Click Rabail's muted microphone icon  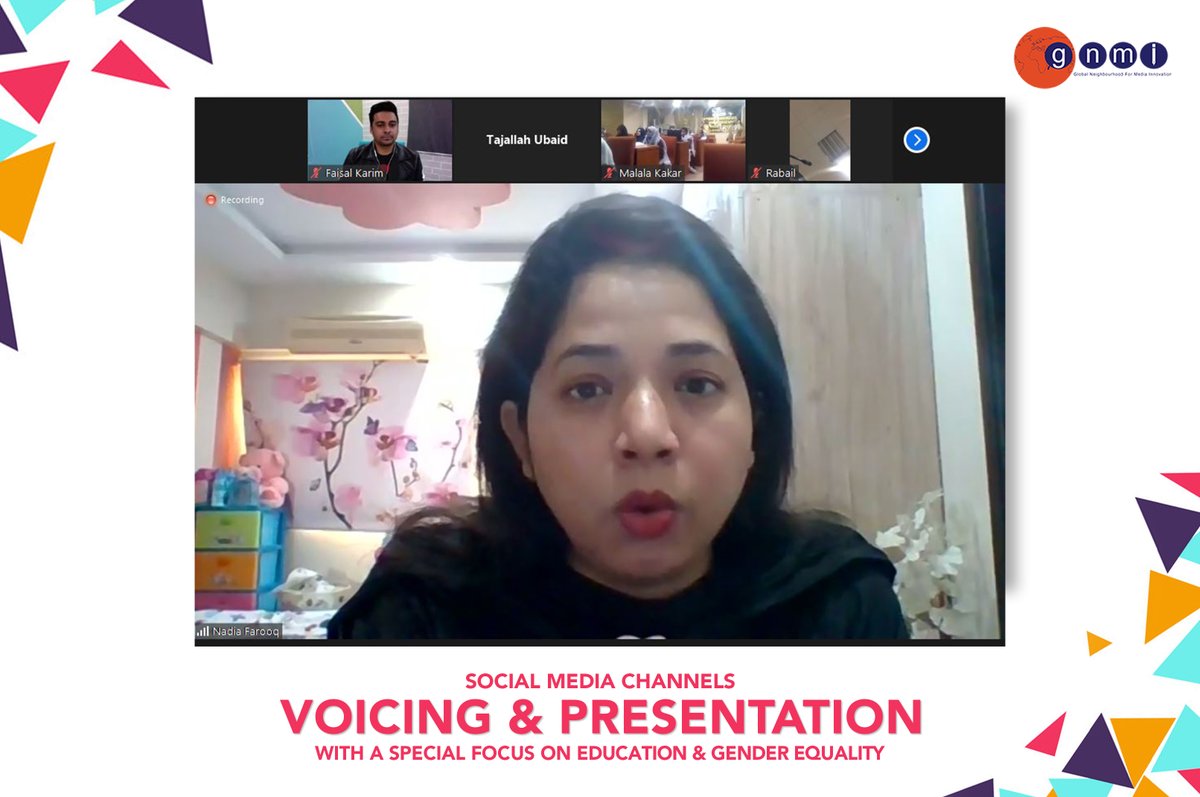pyautogui.click(x=757, y=173)
